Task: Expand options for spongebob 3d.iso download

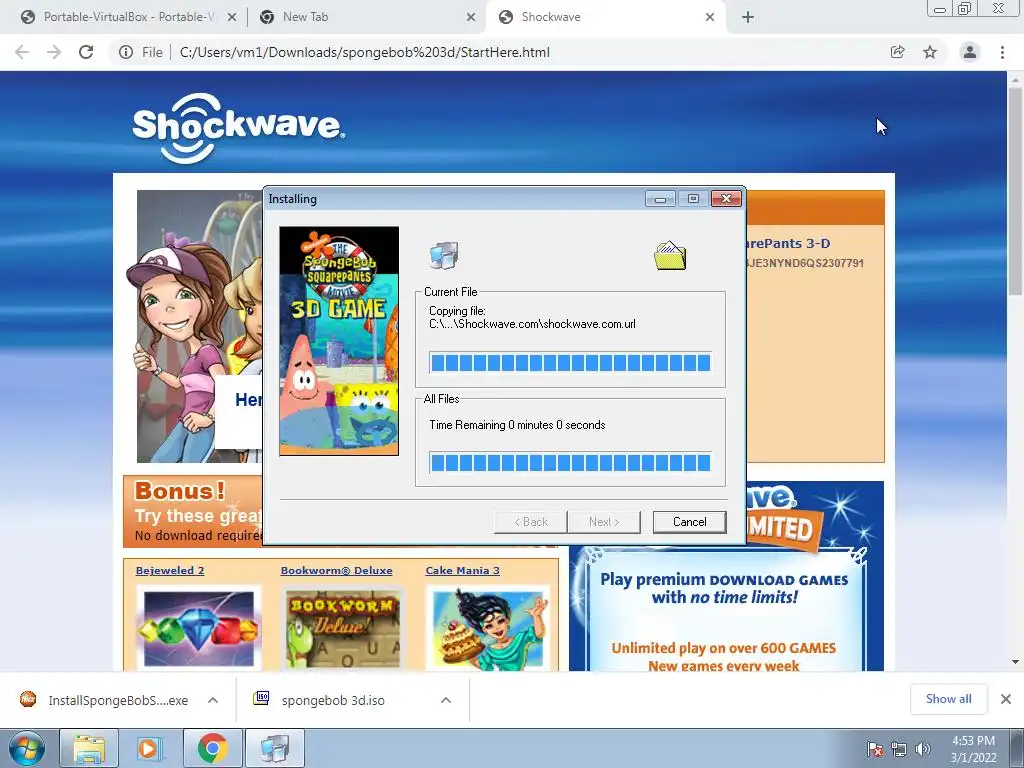Action: (x=446, y=700)
